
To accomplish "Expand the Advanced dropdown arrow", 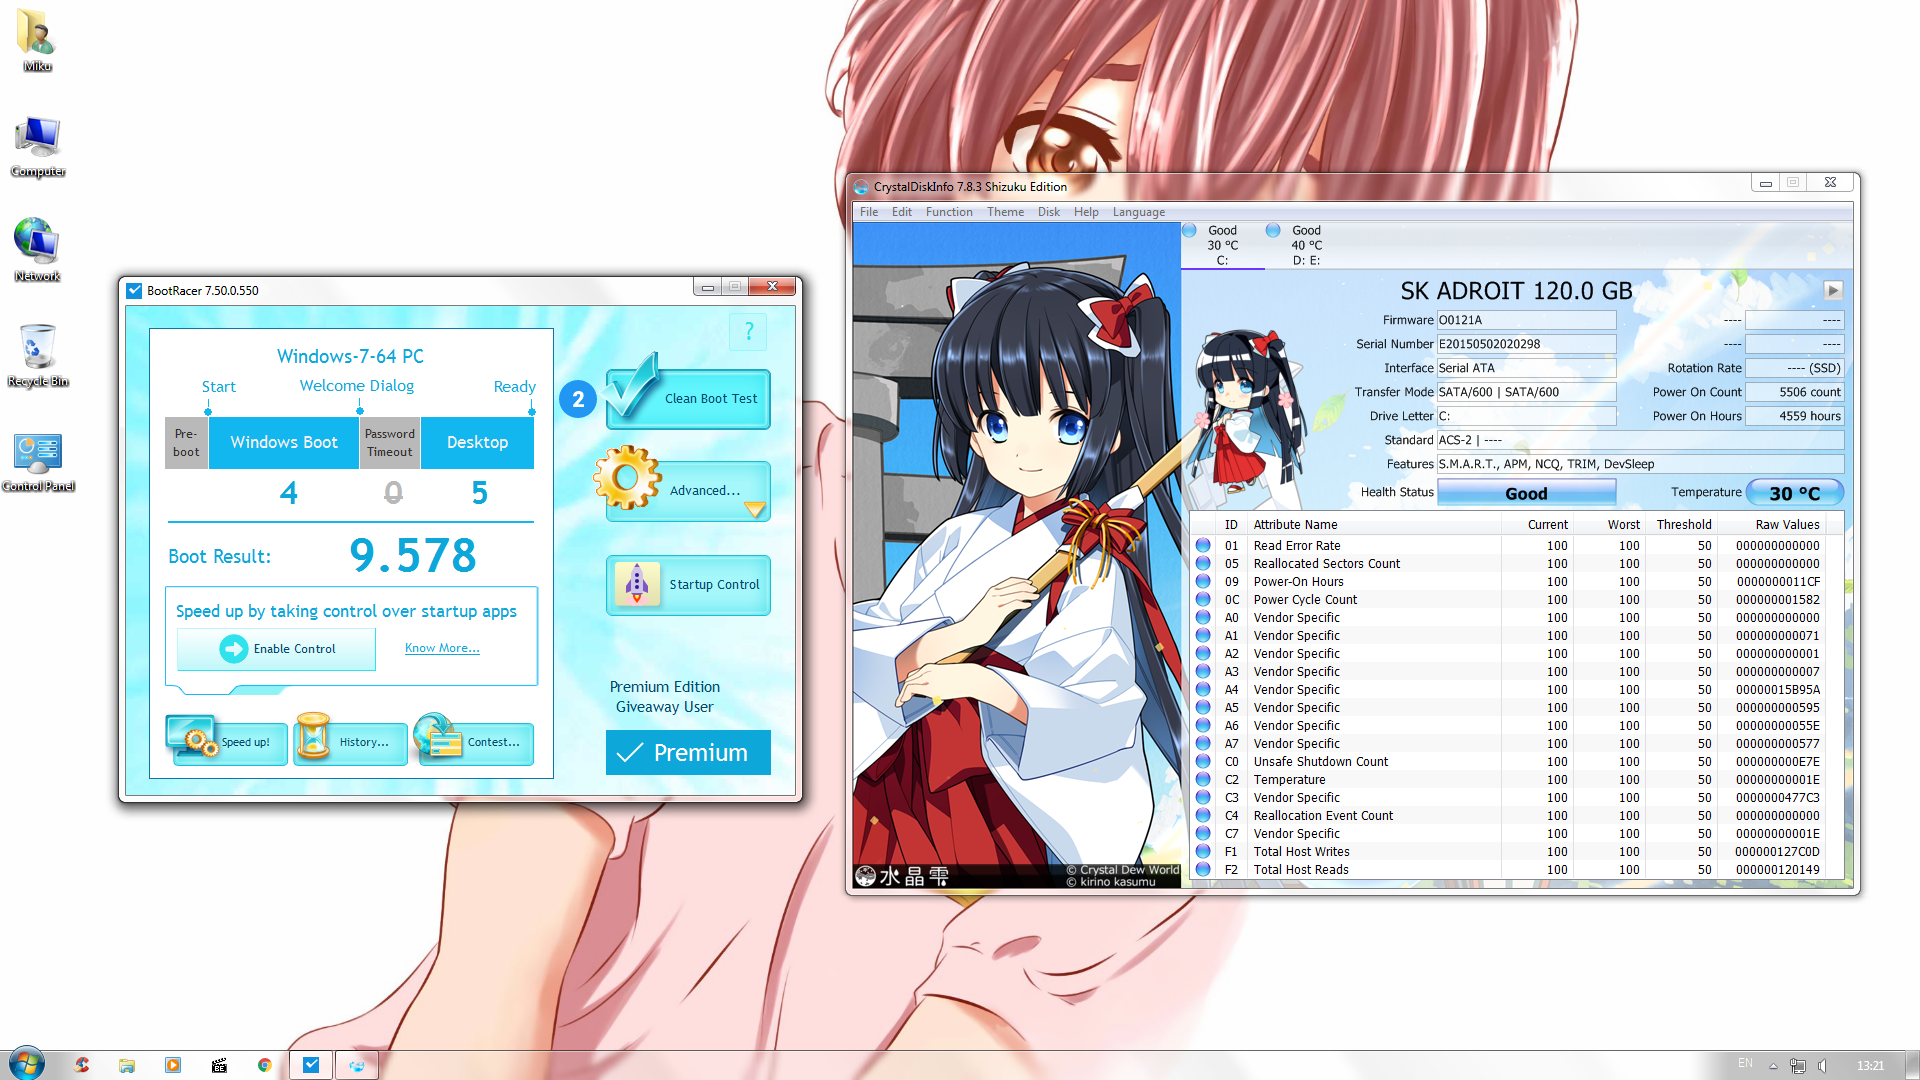I will [755, 509].
